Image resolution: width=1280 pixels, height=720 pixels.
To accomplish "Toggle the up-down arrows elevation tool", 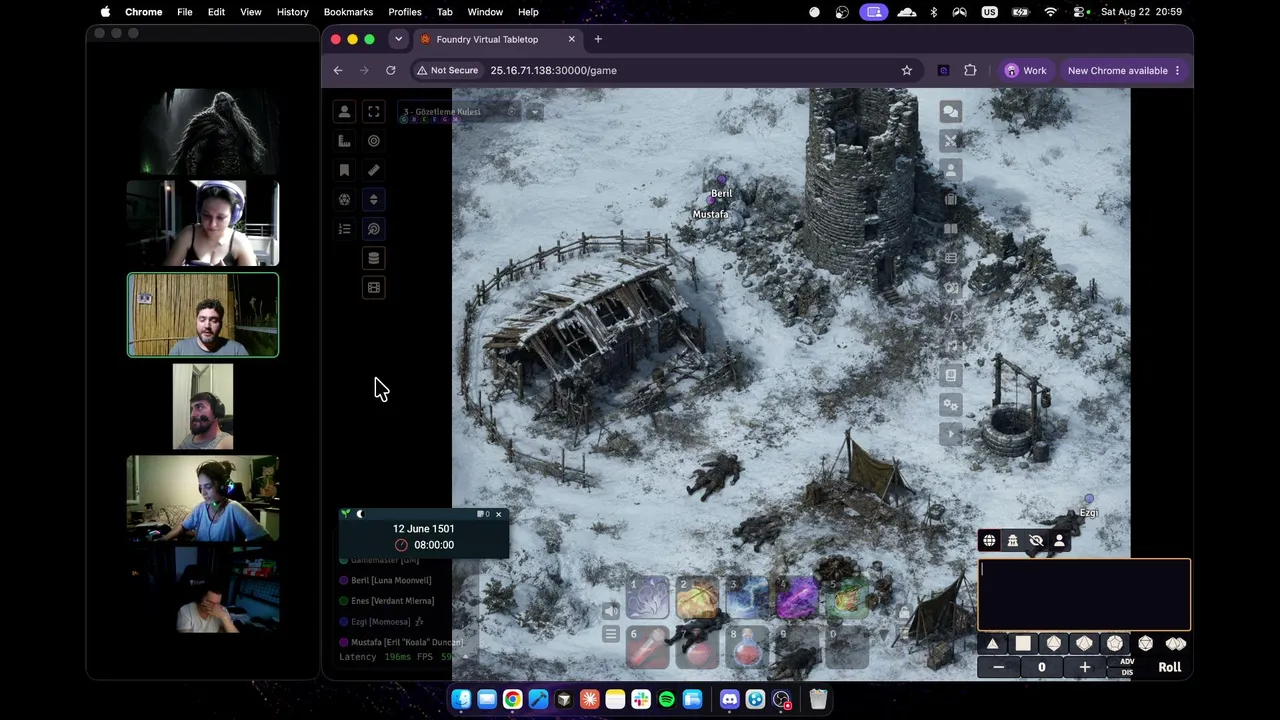I will pyautogui.click(x=374, y=200).
